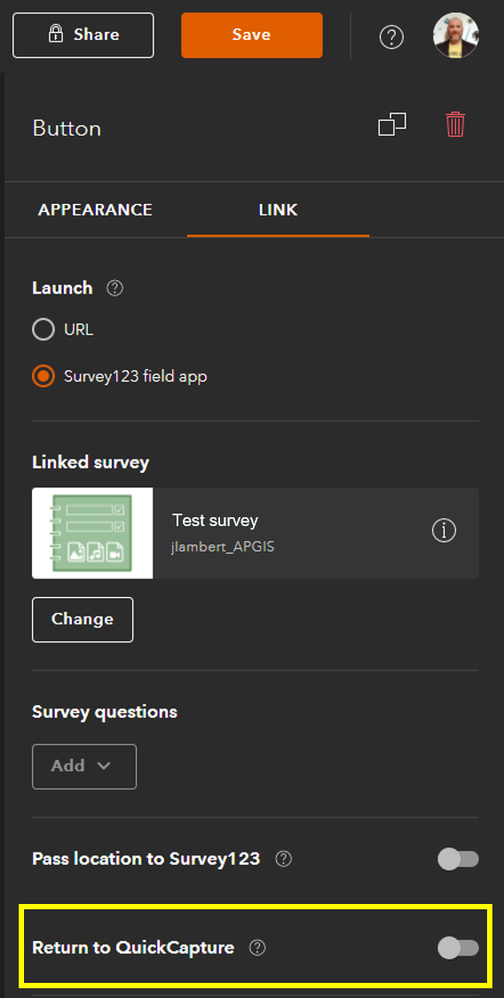Screen dimensions: 504x998
Task: Switch to the LINK tab
Action: (278, 210)
